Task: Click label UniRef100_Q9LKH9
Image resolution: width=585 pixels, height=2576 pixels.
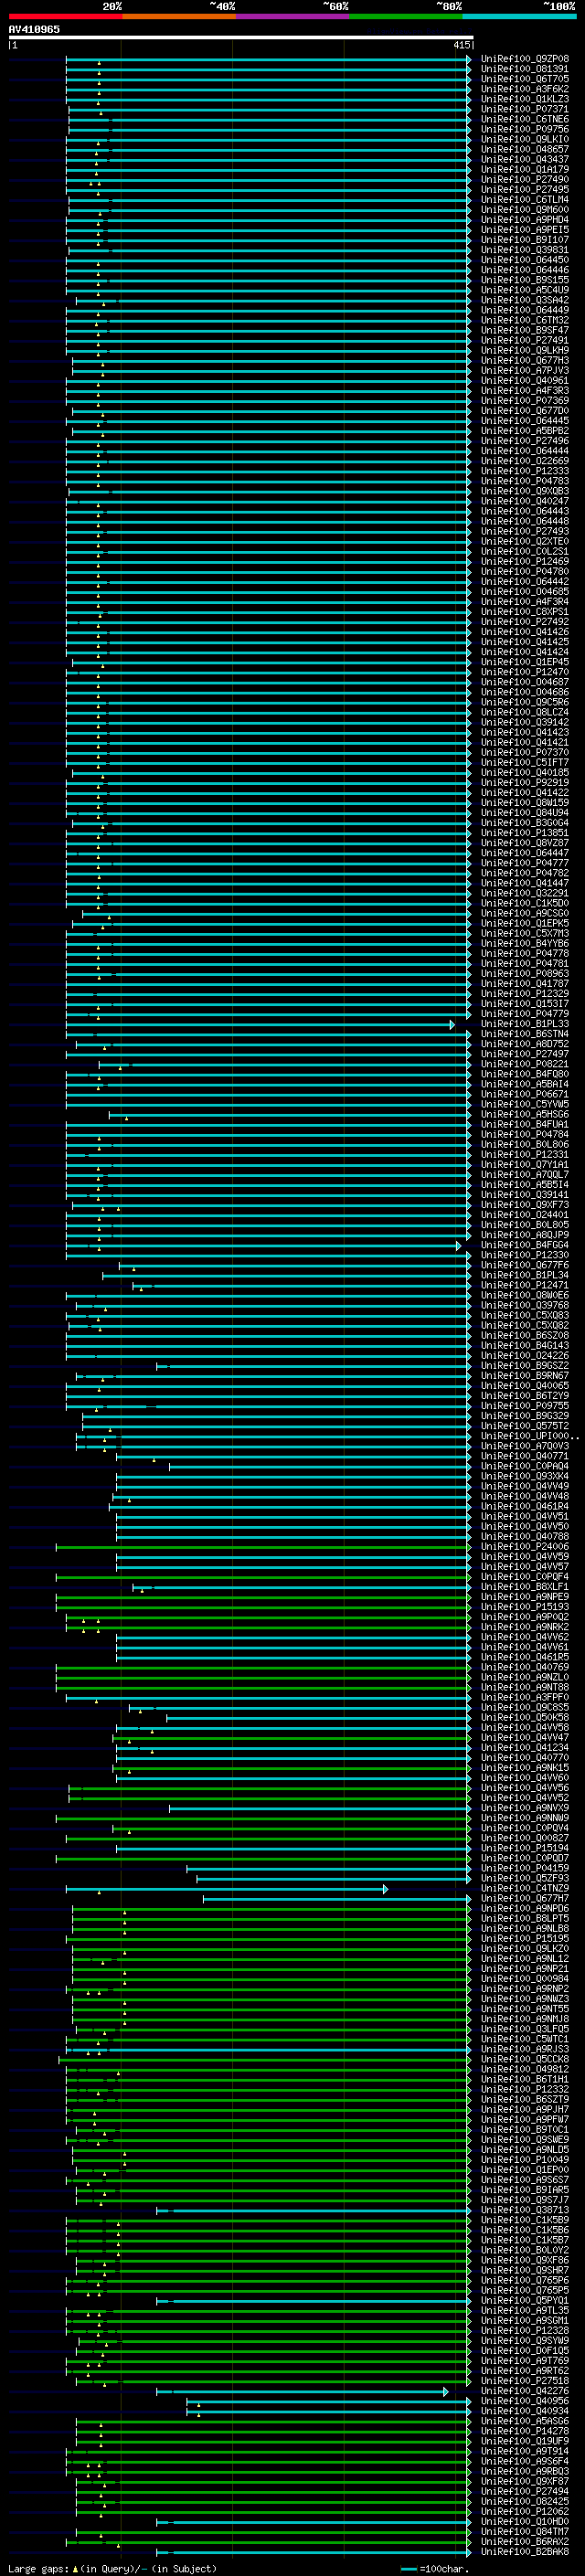Action: 525,350
